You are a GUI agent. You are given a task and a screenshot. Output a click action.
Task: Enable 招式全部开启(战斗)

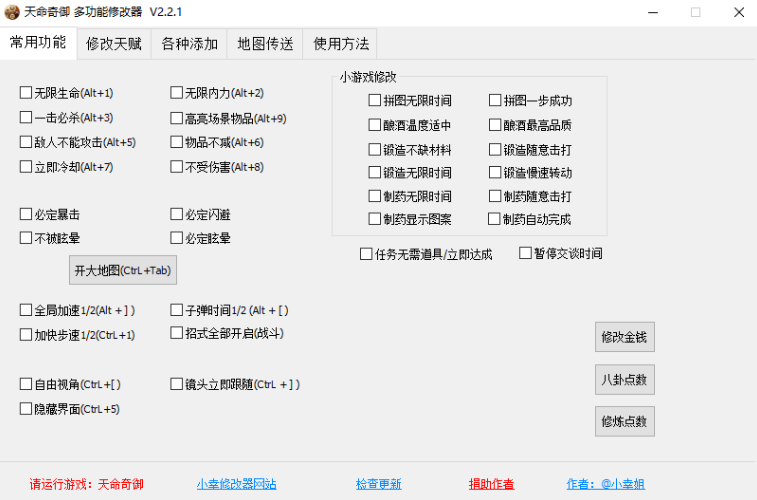click(176, 333)
